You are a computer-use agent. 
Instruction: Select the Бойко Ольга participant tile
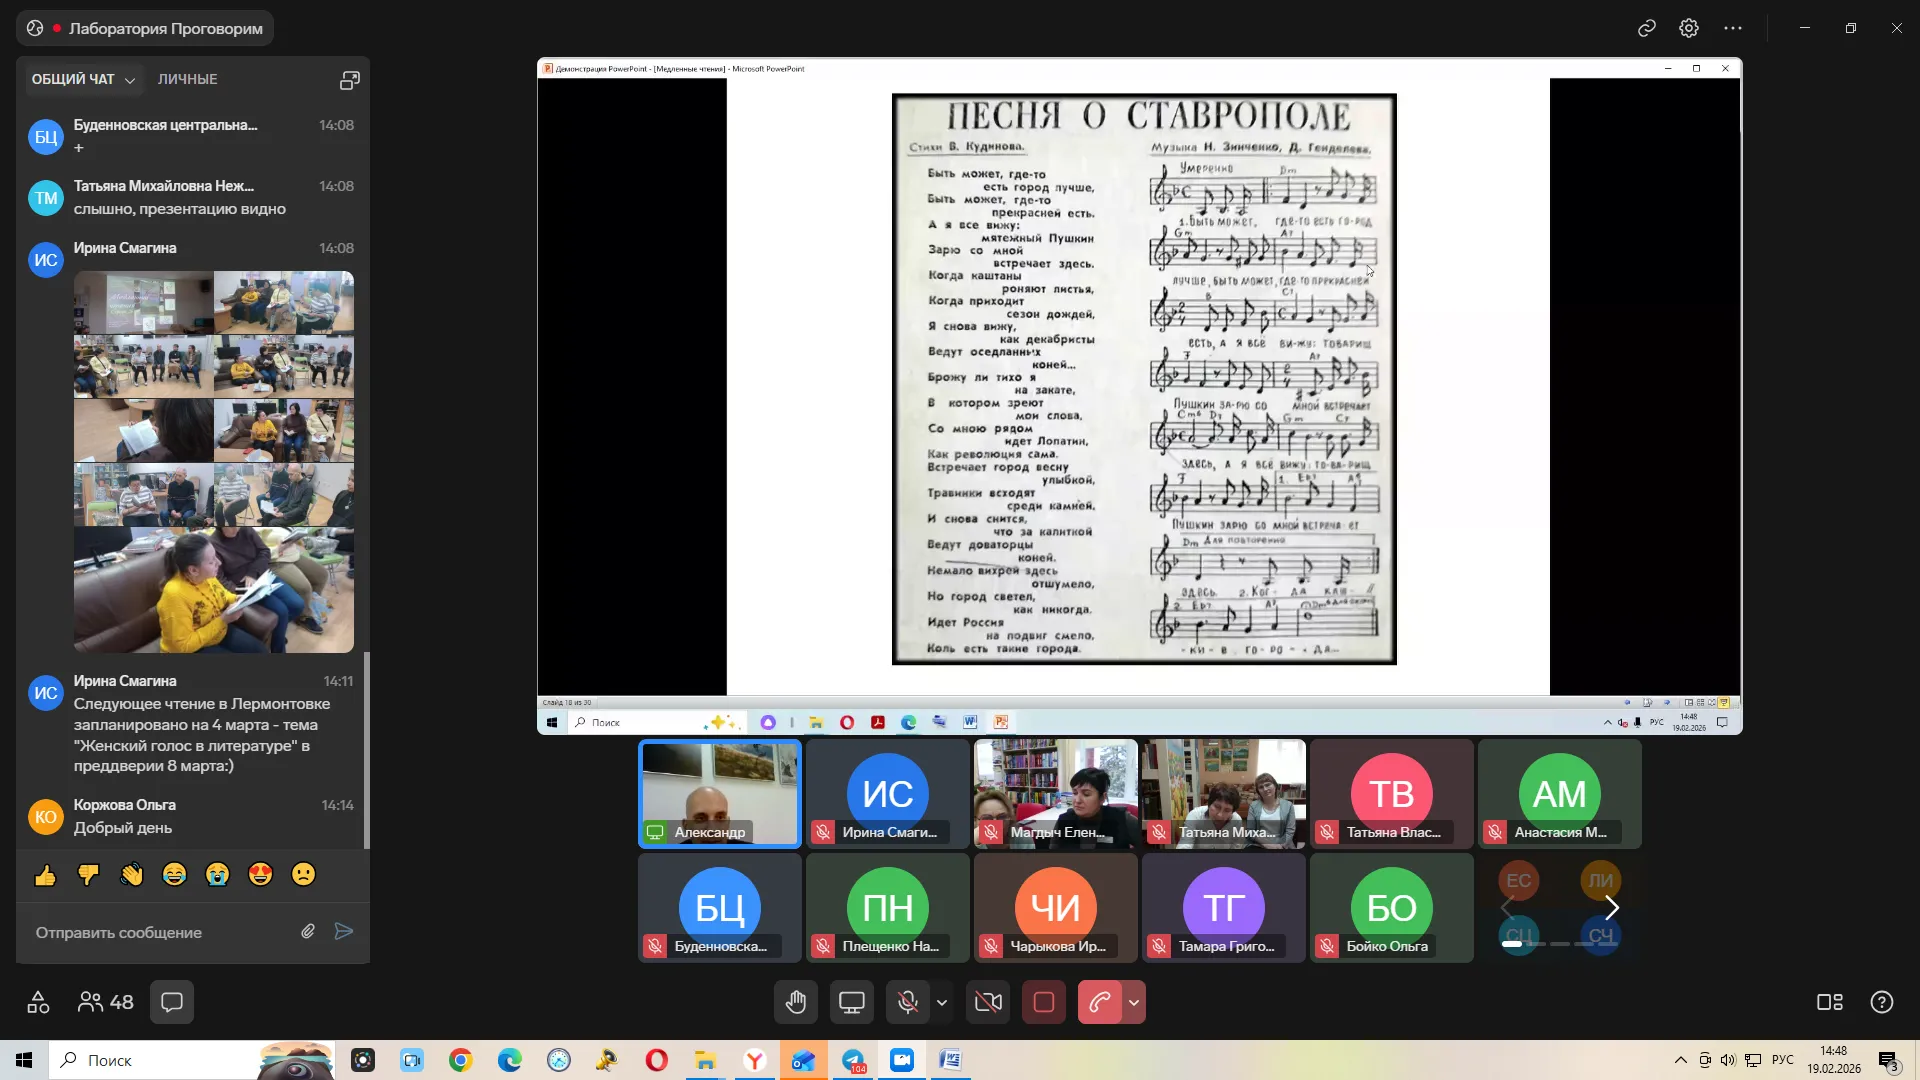pyautogui.click(x=1392, y=908)
